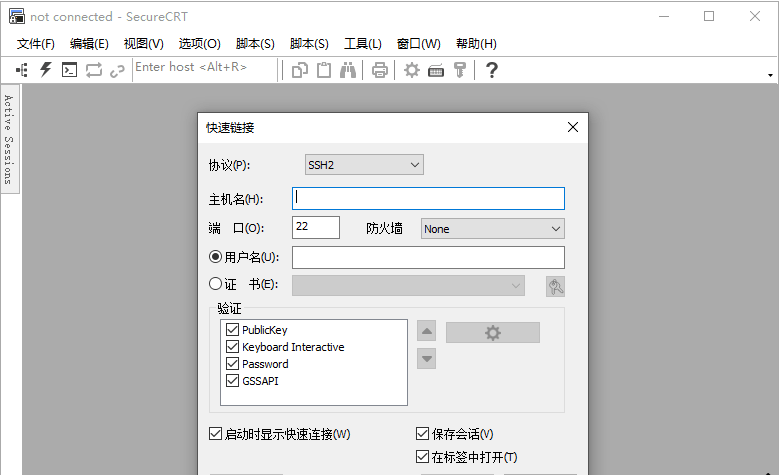
Task: Open Session Options gear icon in toolbar
Action: tap(411, 69)
